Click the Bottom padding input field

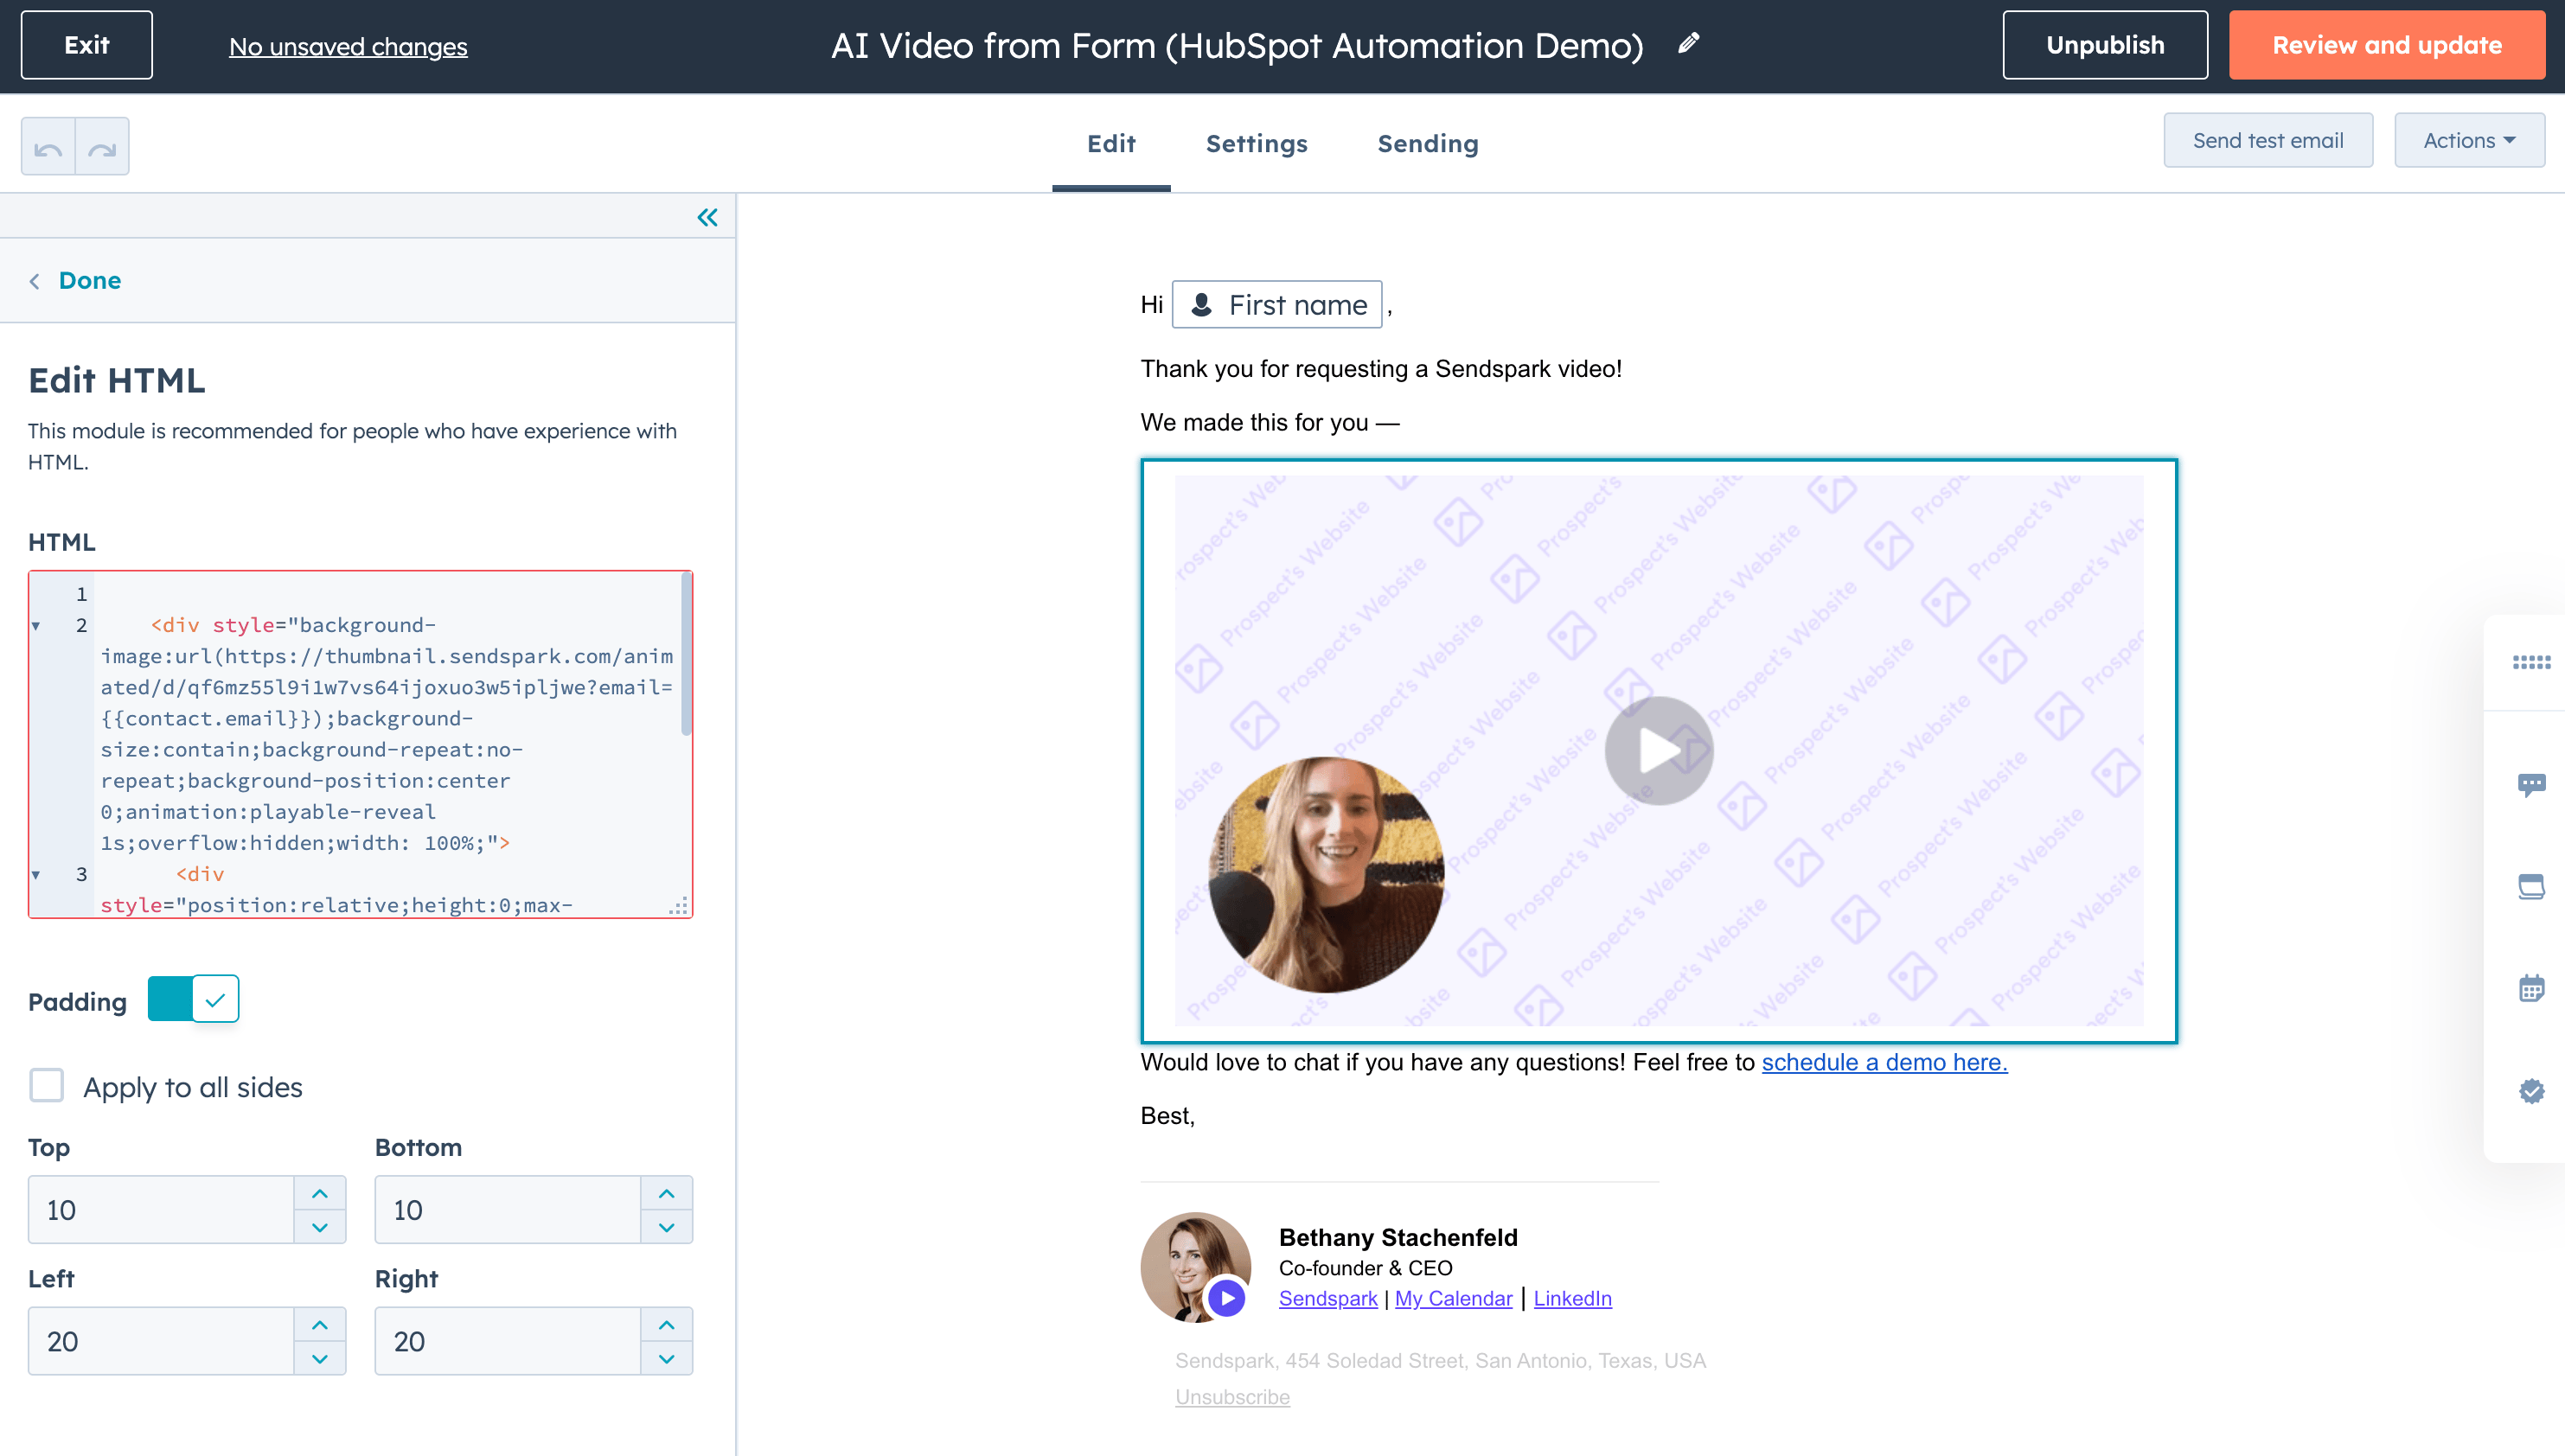[x=508, y=1210]
